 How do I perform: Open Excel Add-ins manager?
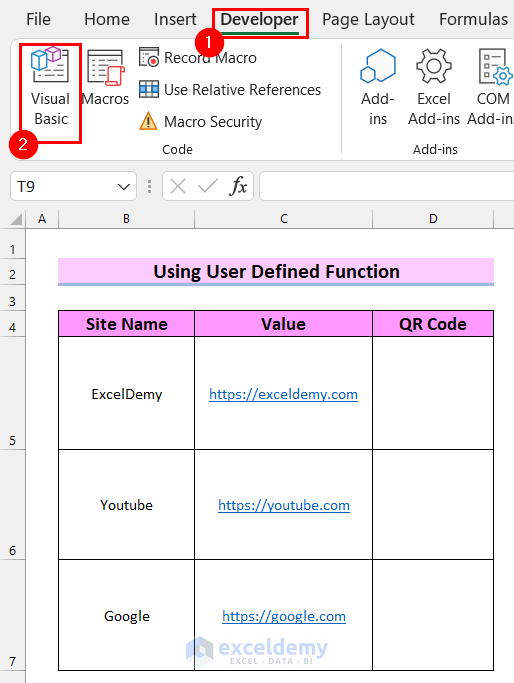point(434,87)
